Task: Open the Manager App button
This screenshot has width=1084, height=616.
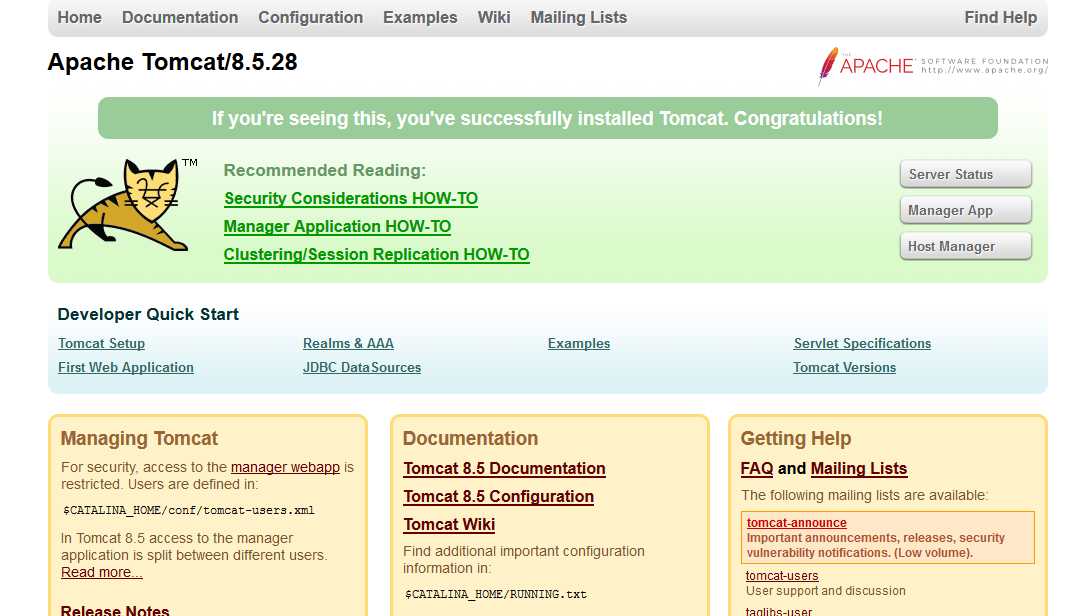Action: coord(966,210)
